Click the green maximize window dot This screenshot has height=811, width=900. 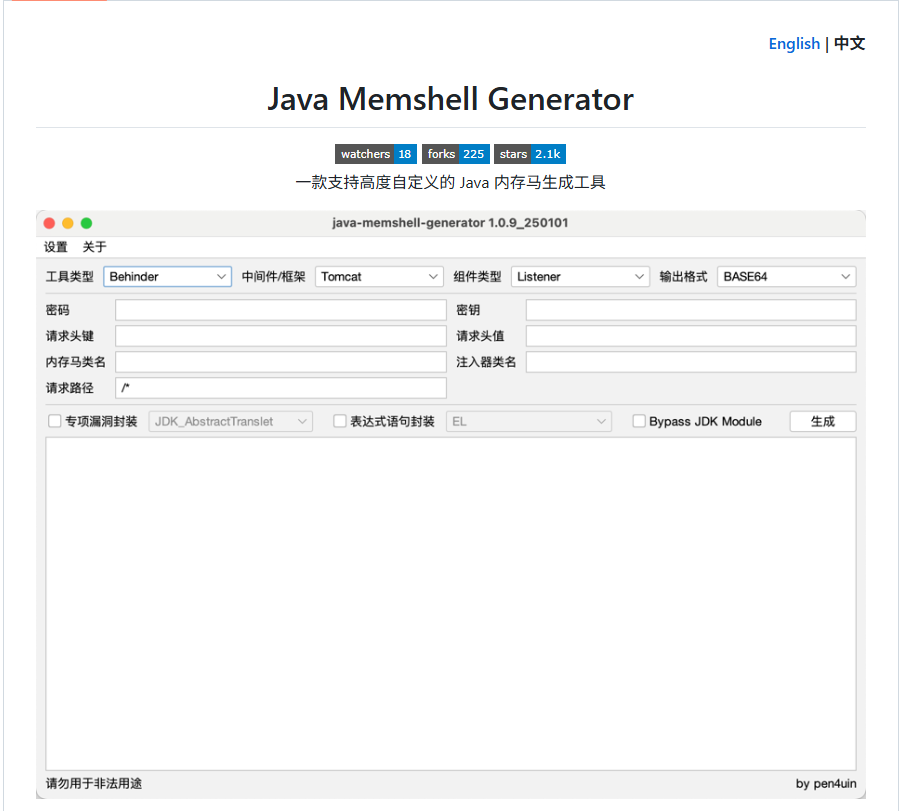pos(86,223)
